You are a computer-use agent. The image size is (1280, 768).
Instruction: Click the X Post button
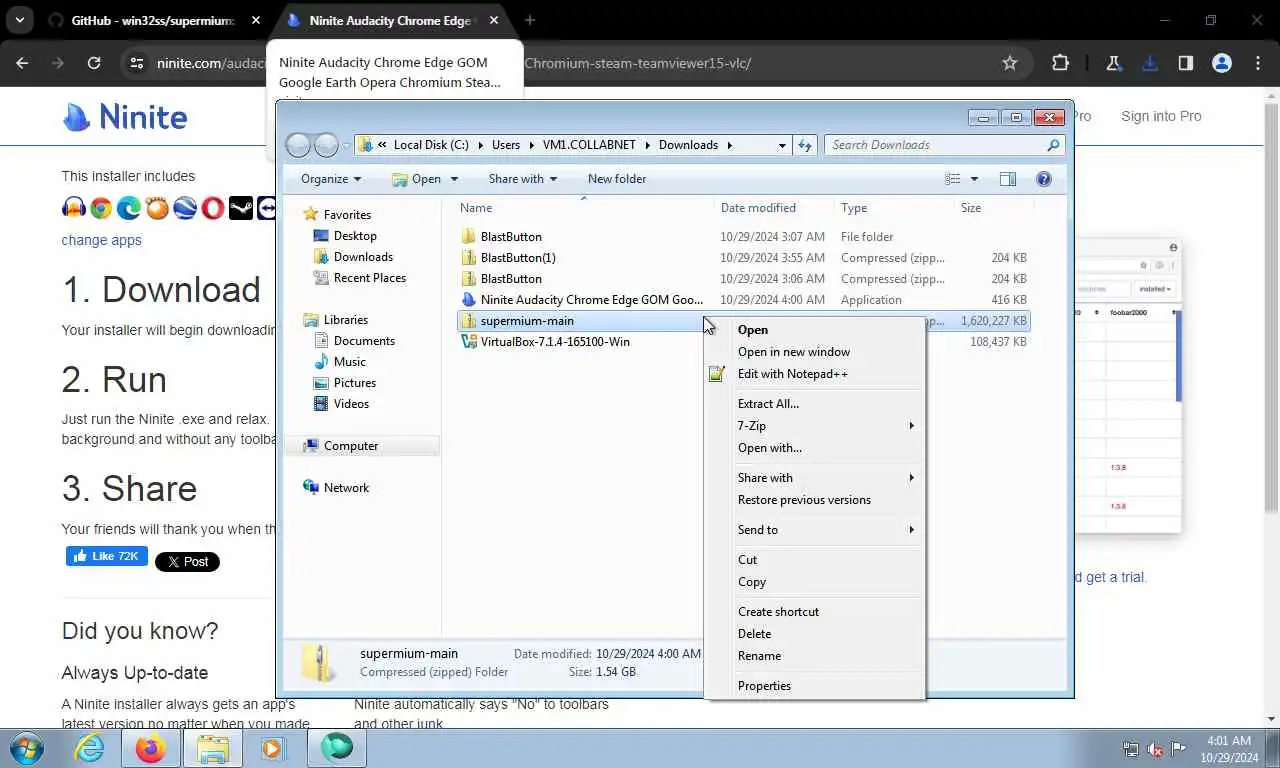187,562
